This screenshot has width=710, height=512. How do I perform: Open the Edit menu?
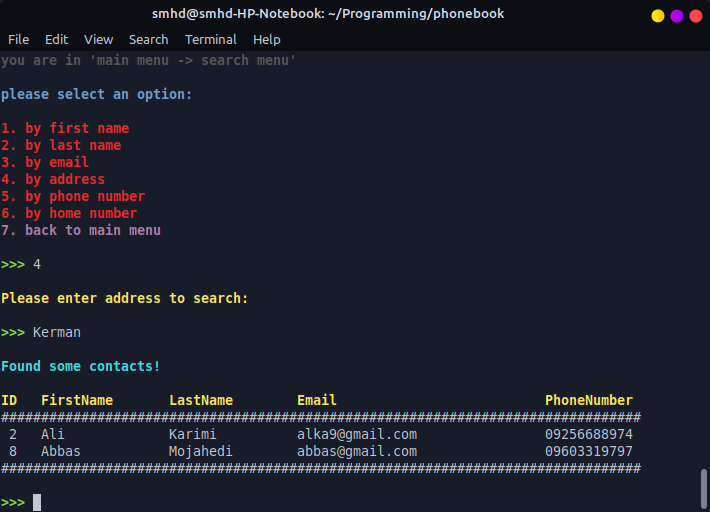tap(57, 40)
